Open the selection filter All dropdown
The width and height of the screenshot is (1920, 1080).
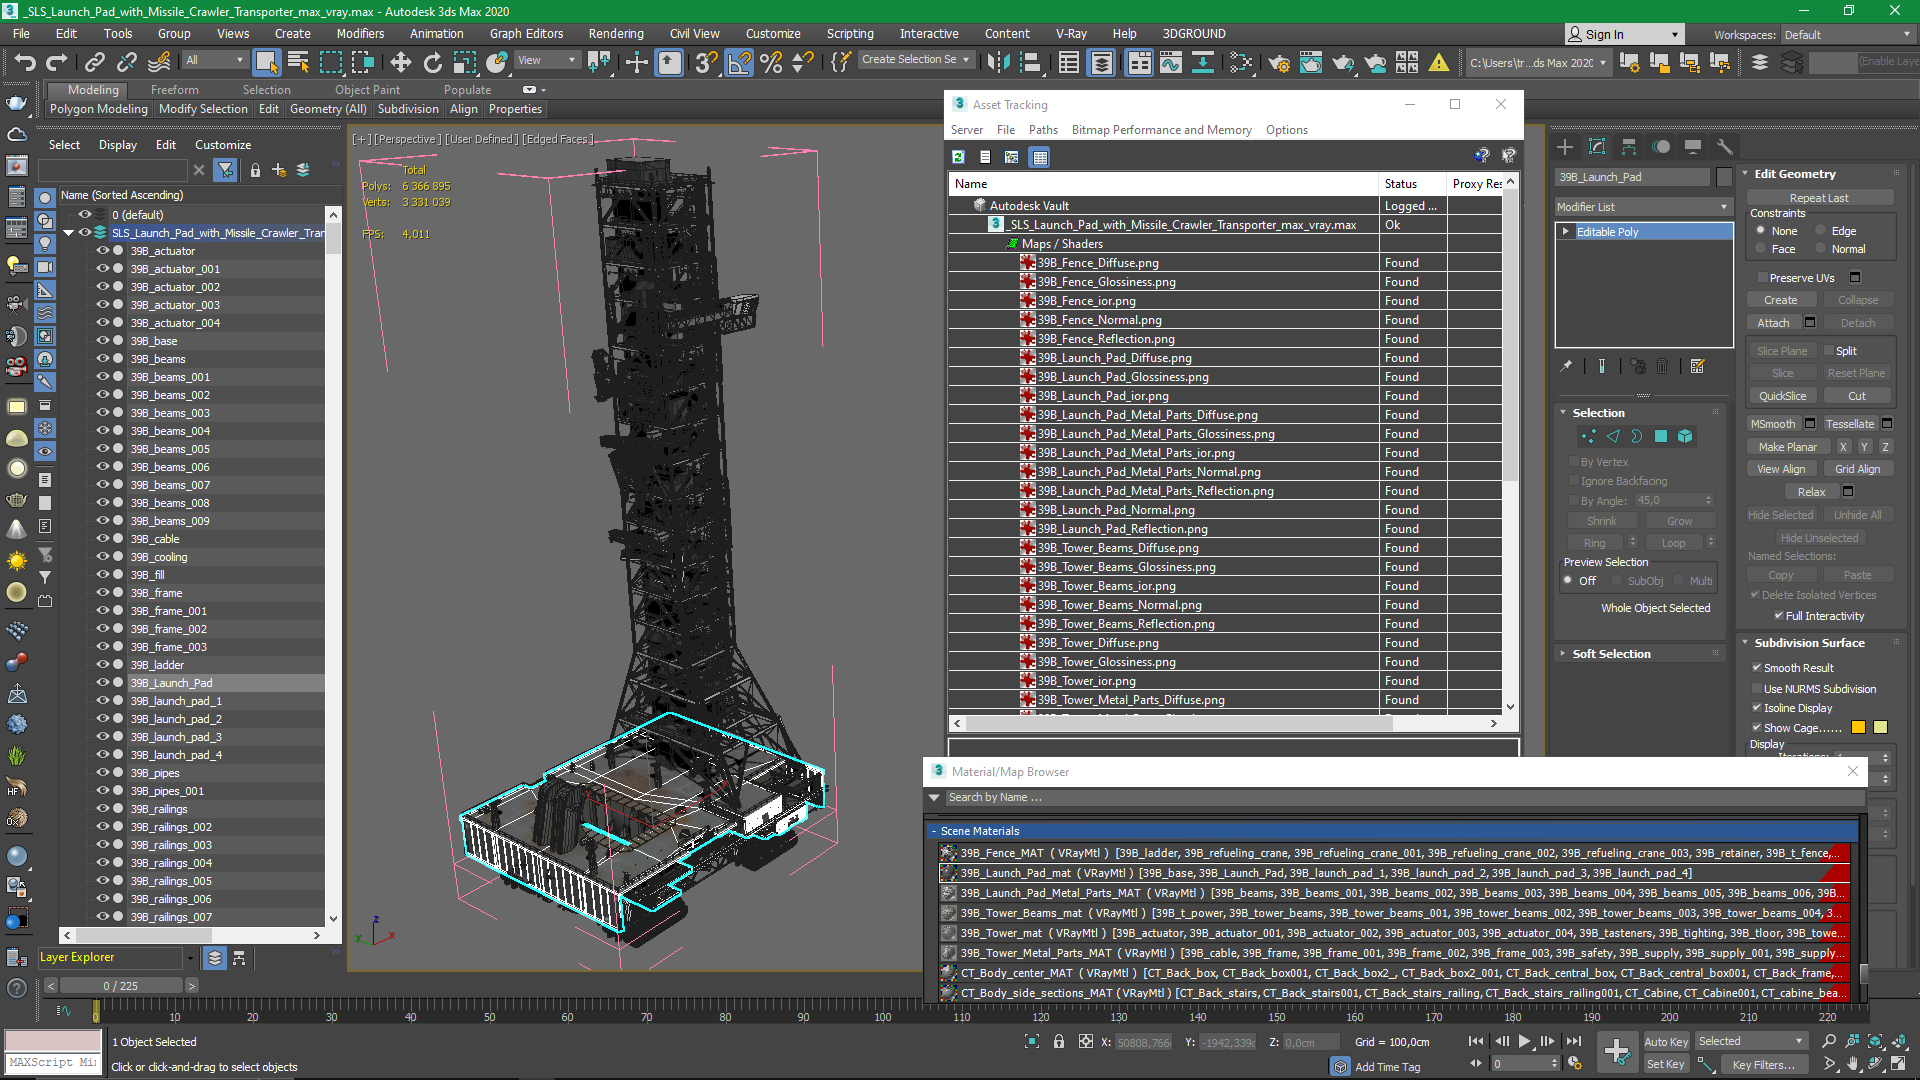click(x=215, y=61)
